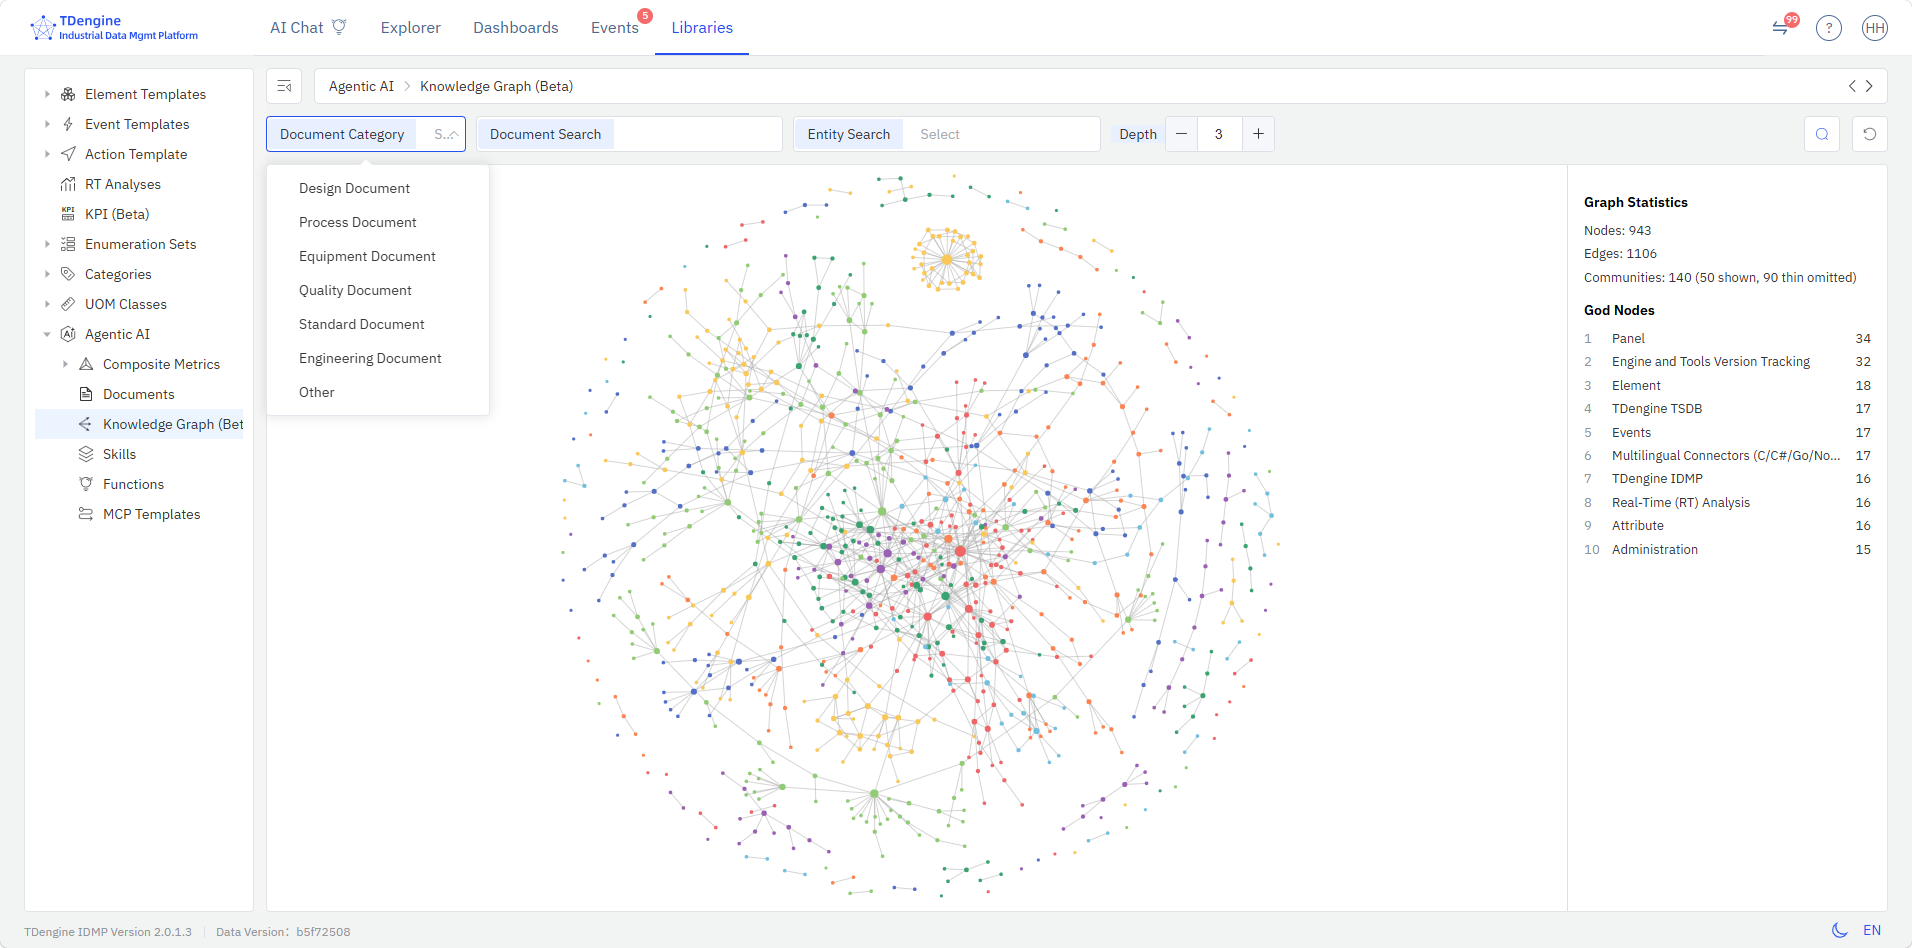The width and height of the screenshot is (1912, 948).
Task: Open the notifications icon with 99 badge
Action: [1781, 28]
